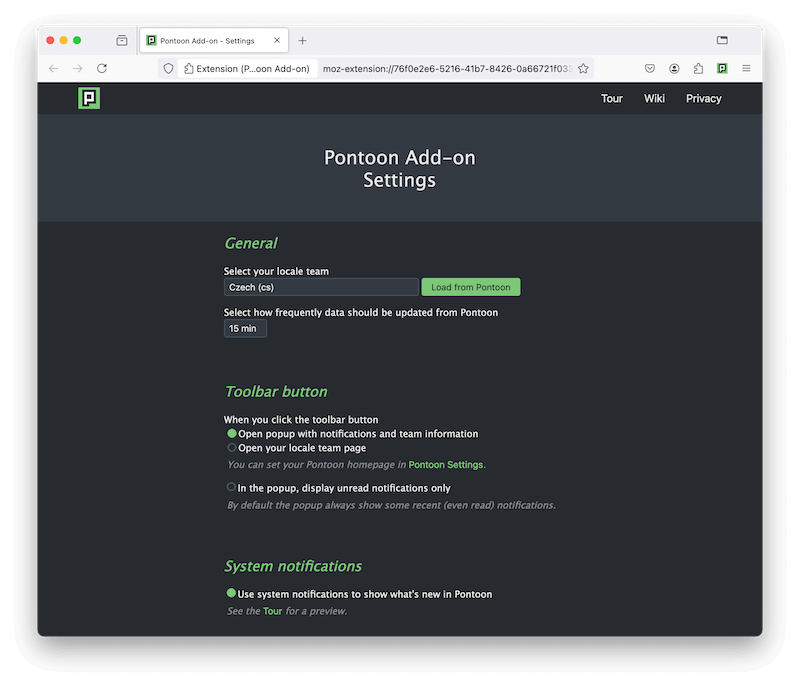Click the Pontoon logo in the page header
The width and height of the screenshot is (800, 686).
[89, 98]
